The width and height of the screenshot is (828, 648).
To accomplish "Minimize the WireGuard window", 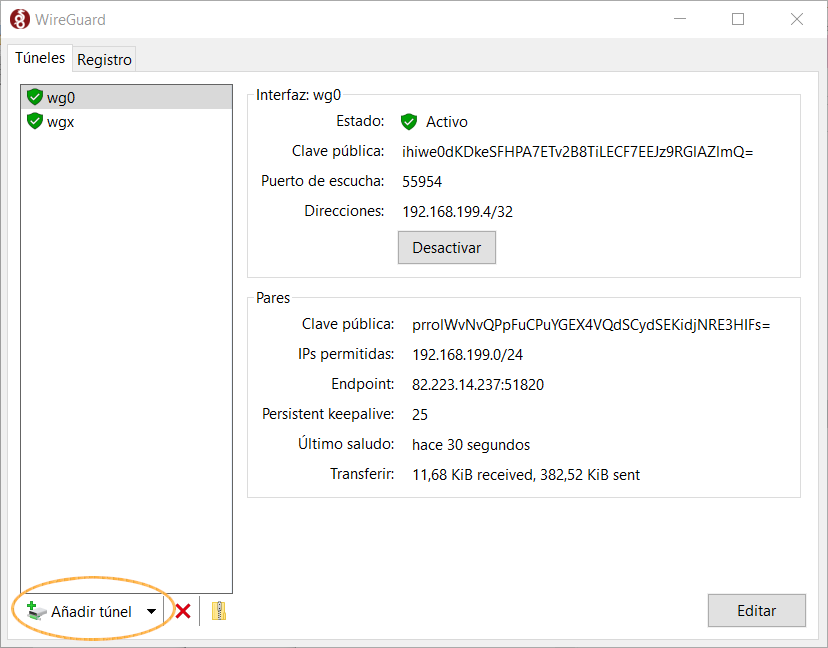I will coord(680,19).
